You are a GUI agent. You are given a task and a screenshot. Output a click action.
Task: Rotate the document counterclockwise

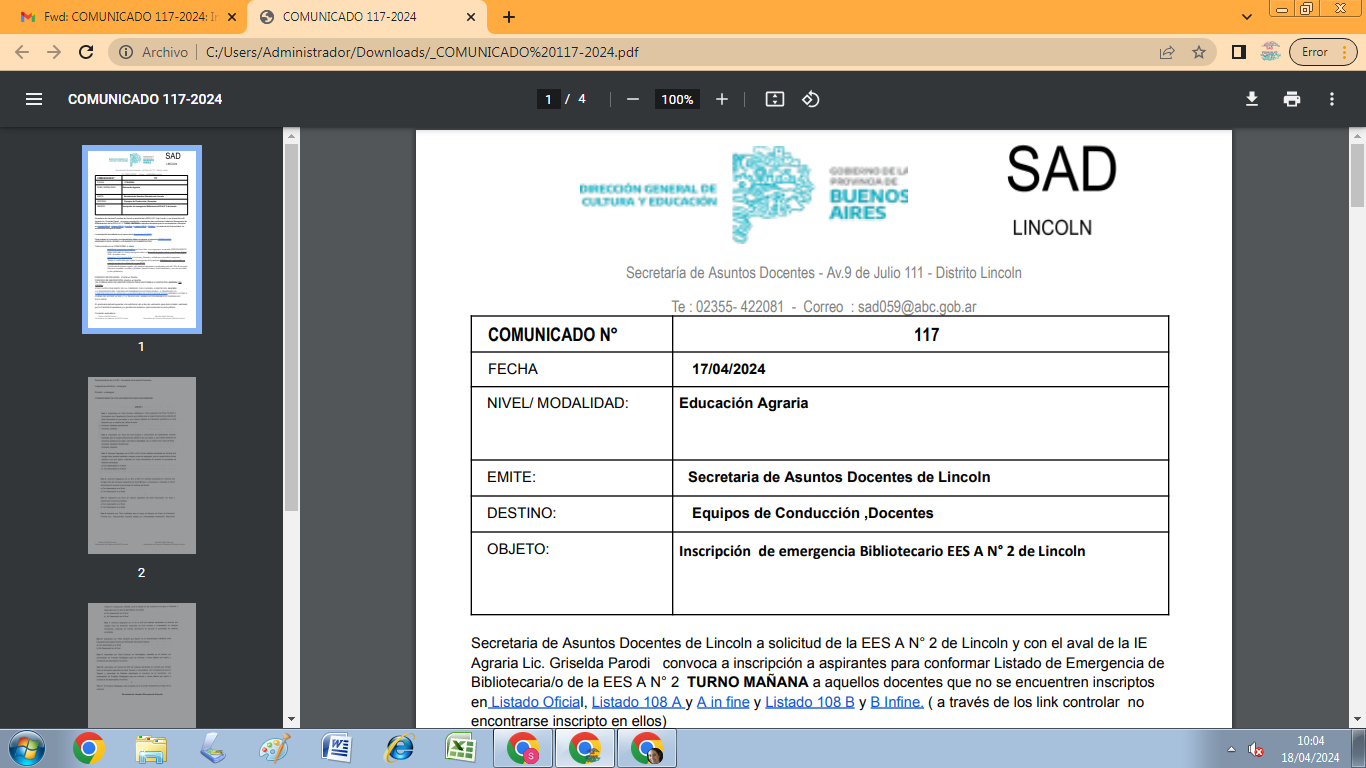(811, 99)
